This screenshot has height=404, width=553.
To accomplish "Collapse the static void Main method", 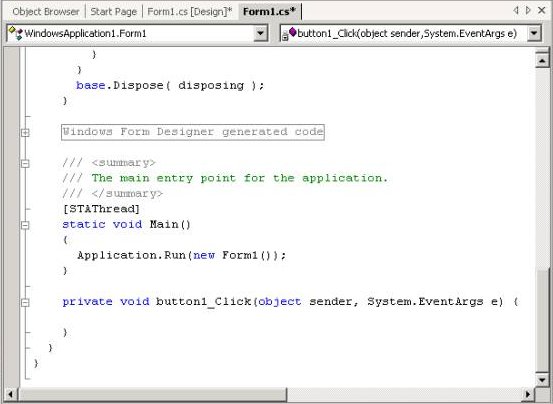I will [25, 225].
